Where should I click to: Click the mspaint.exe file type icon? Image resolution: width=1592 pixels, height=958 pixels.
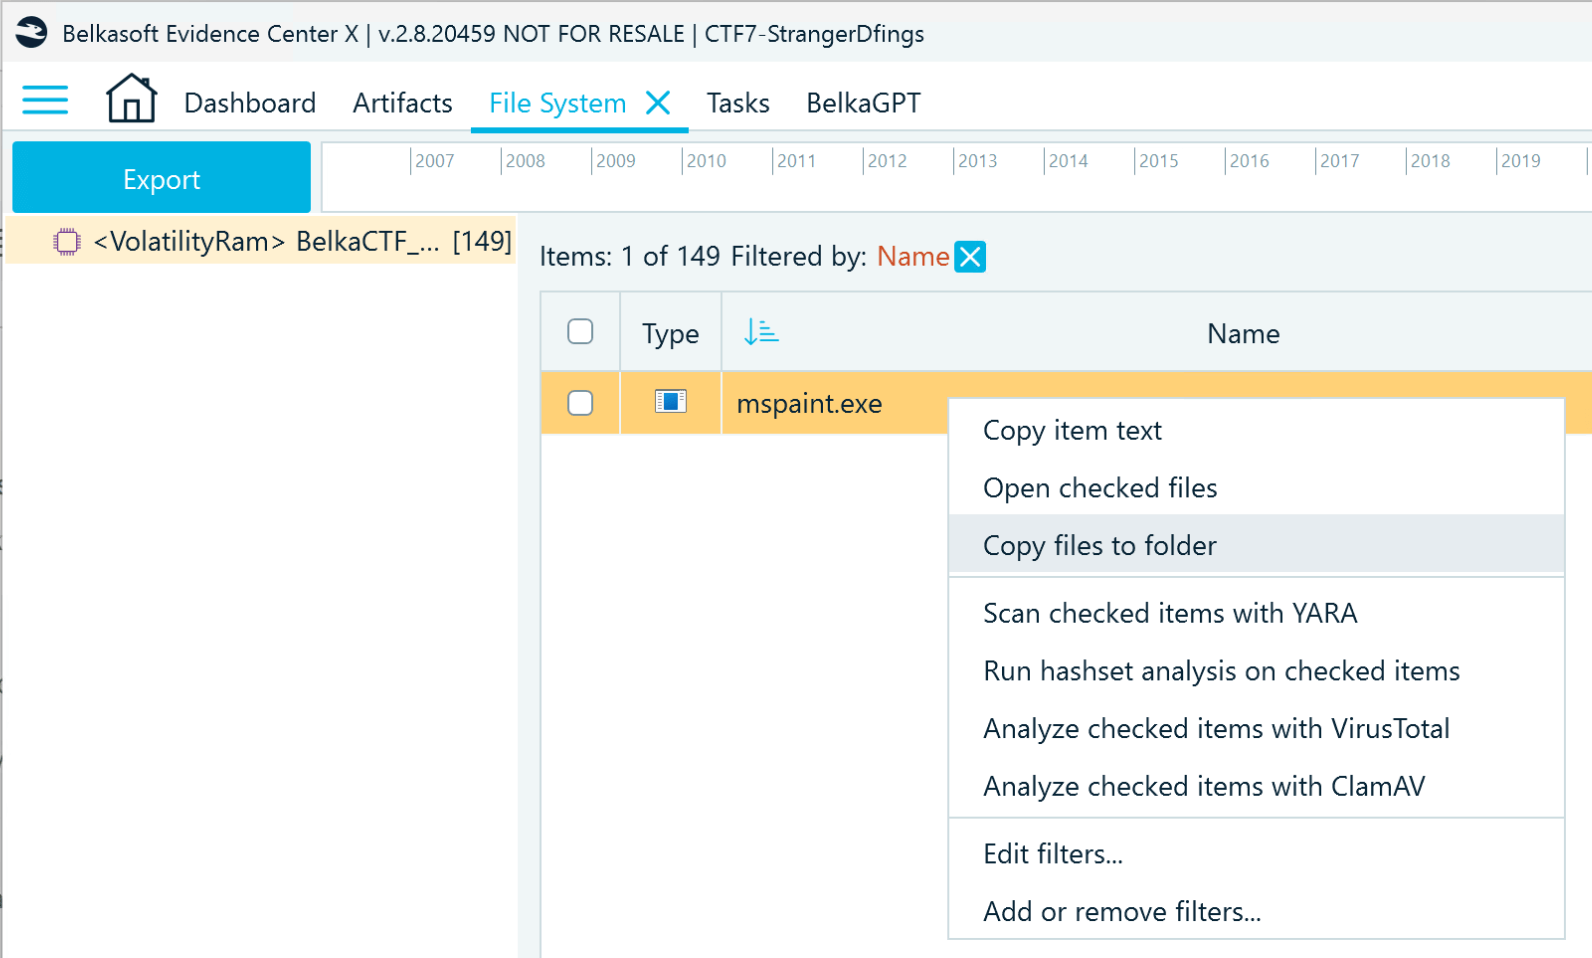tap(670, 402)
